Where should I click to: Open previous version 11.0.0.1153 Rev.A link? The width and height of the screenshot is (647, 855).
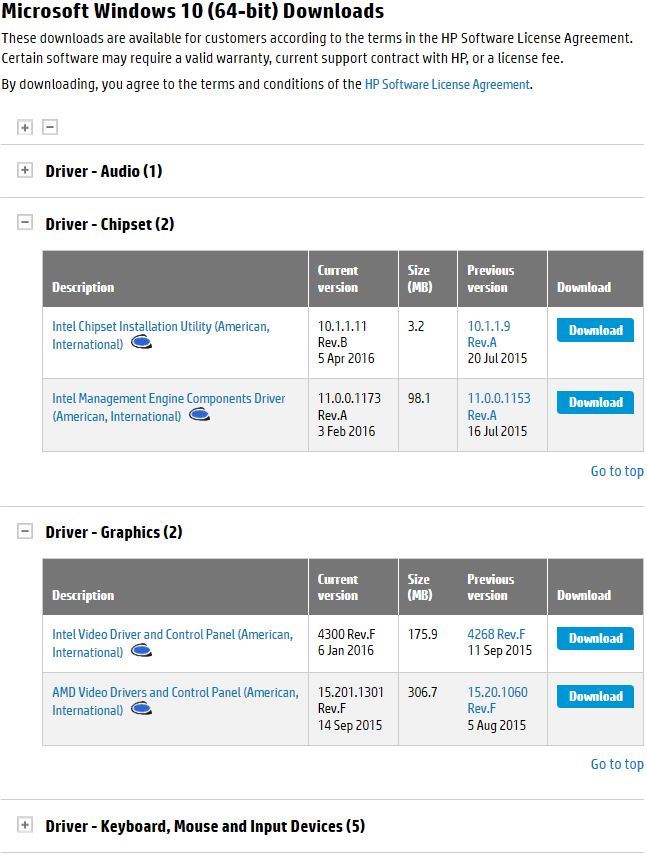coord(499,407)
